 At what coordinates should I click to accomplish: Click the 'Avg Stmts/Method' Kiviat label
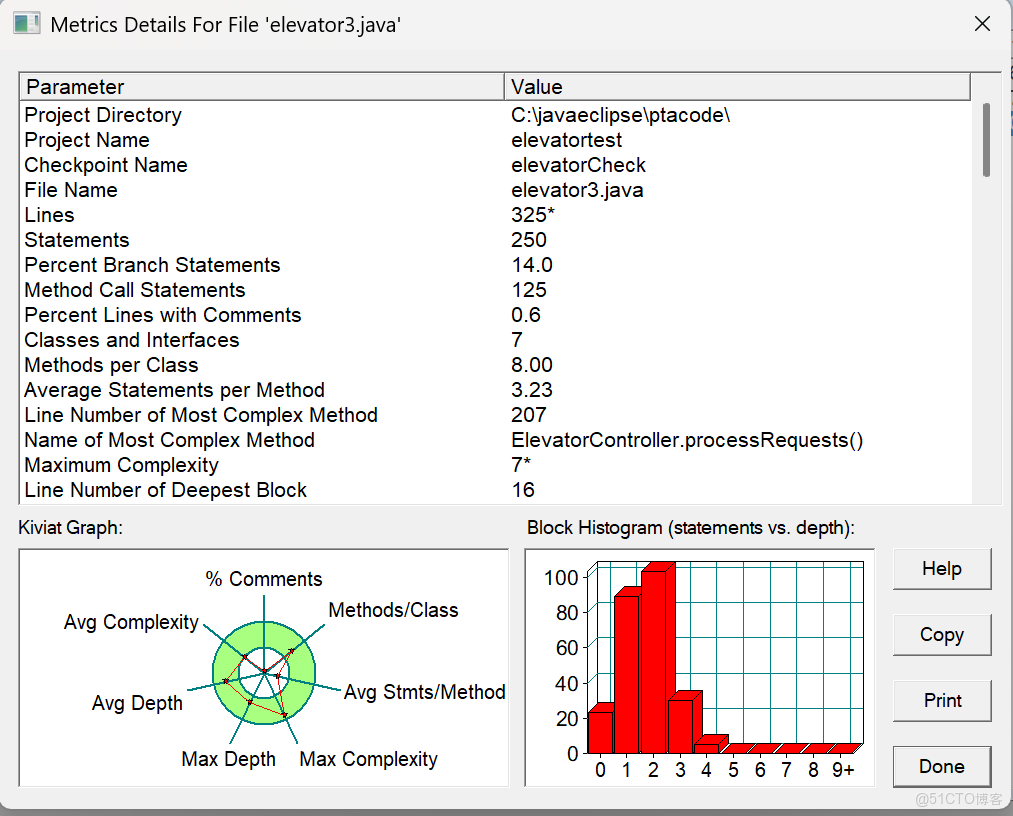(x=424, y=691)
